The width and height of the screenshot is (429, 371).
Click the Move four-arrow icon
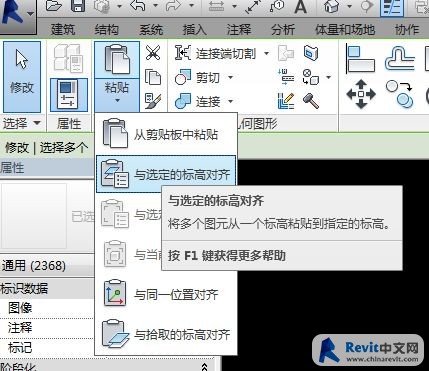tap(361, 94)
